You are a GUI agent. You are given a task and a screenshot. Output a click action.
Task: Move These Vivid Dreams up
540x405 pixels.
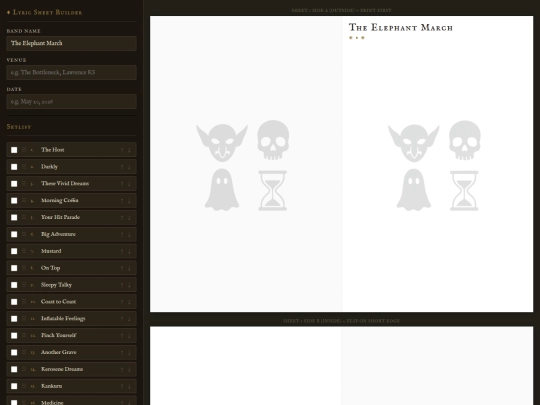[122, 184]
